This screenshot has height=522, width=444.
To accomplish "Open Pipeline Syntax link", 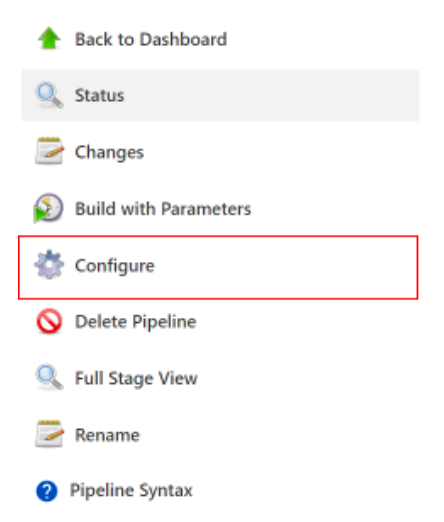I will click(131, 491).
